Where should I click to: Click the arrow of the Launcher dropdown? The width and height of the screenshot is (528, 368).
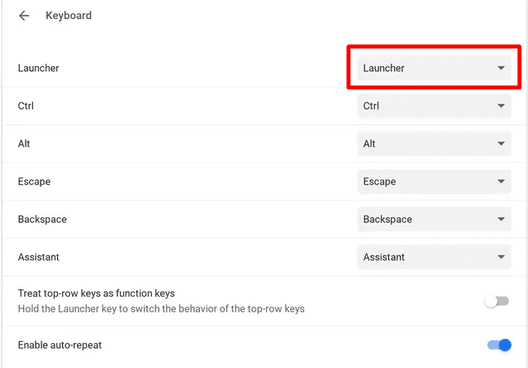[501, 68]
